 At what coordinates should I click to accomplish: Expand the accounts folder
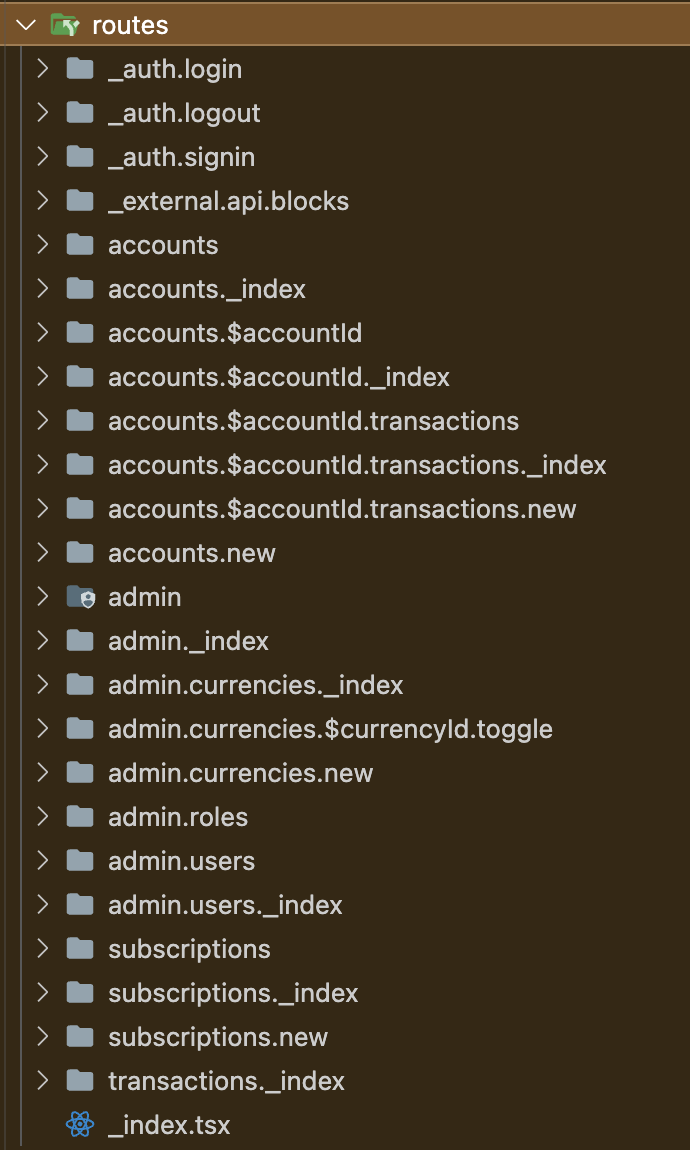(42, 244)
